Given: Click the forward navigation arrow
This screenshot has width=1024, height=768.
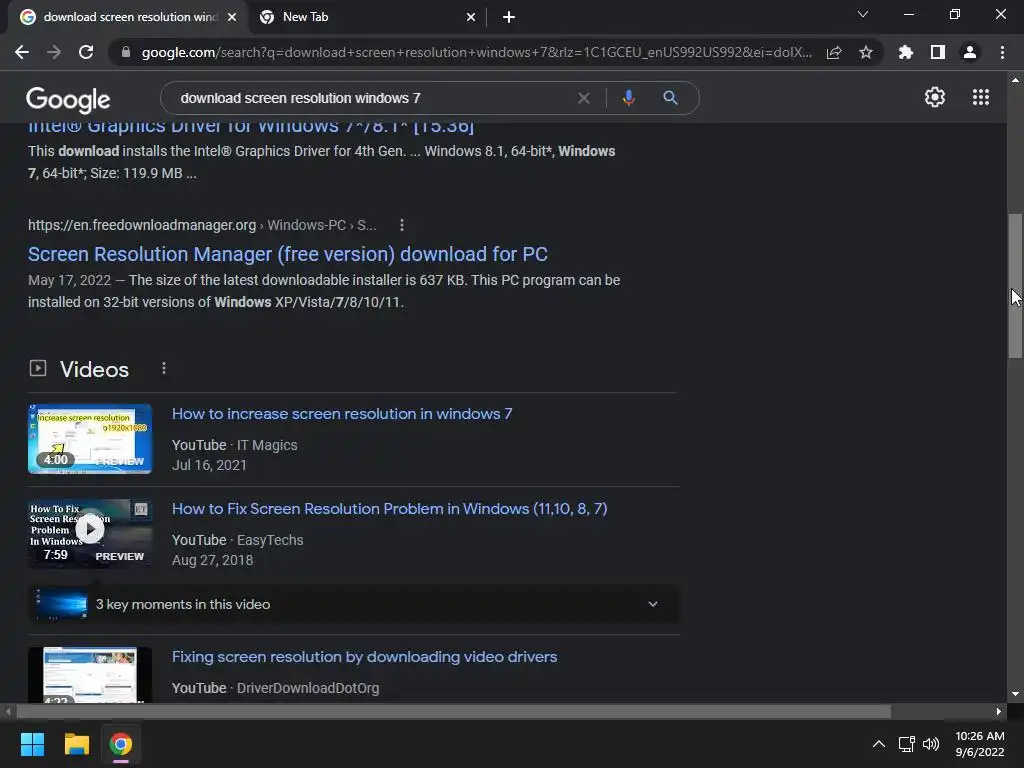Looking at the screenshot, I should pyautogui.click(x=54, y=52).
